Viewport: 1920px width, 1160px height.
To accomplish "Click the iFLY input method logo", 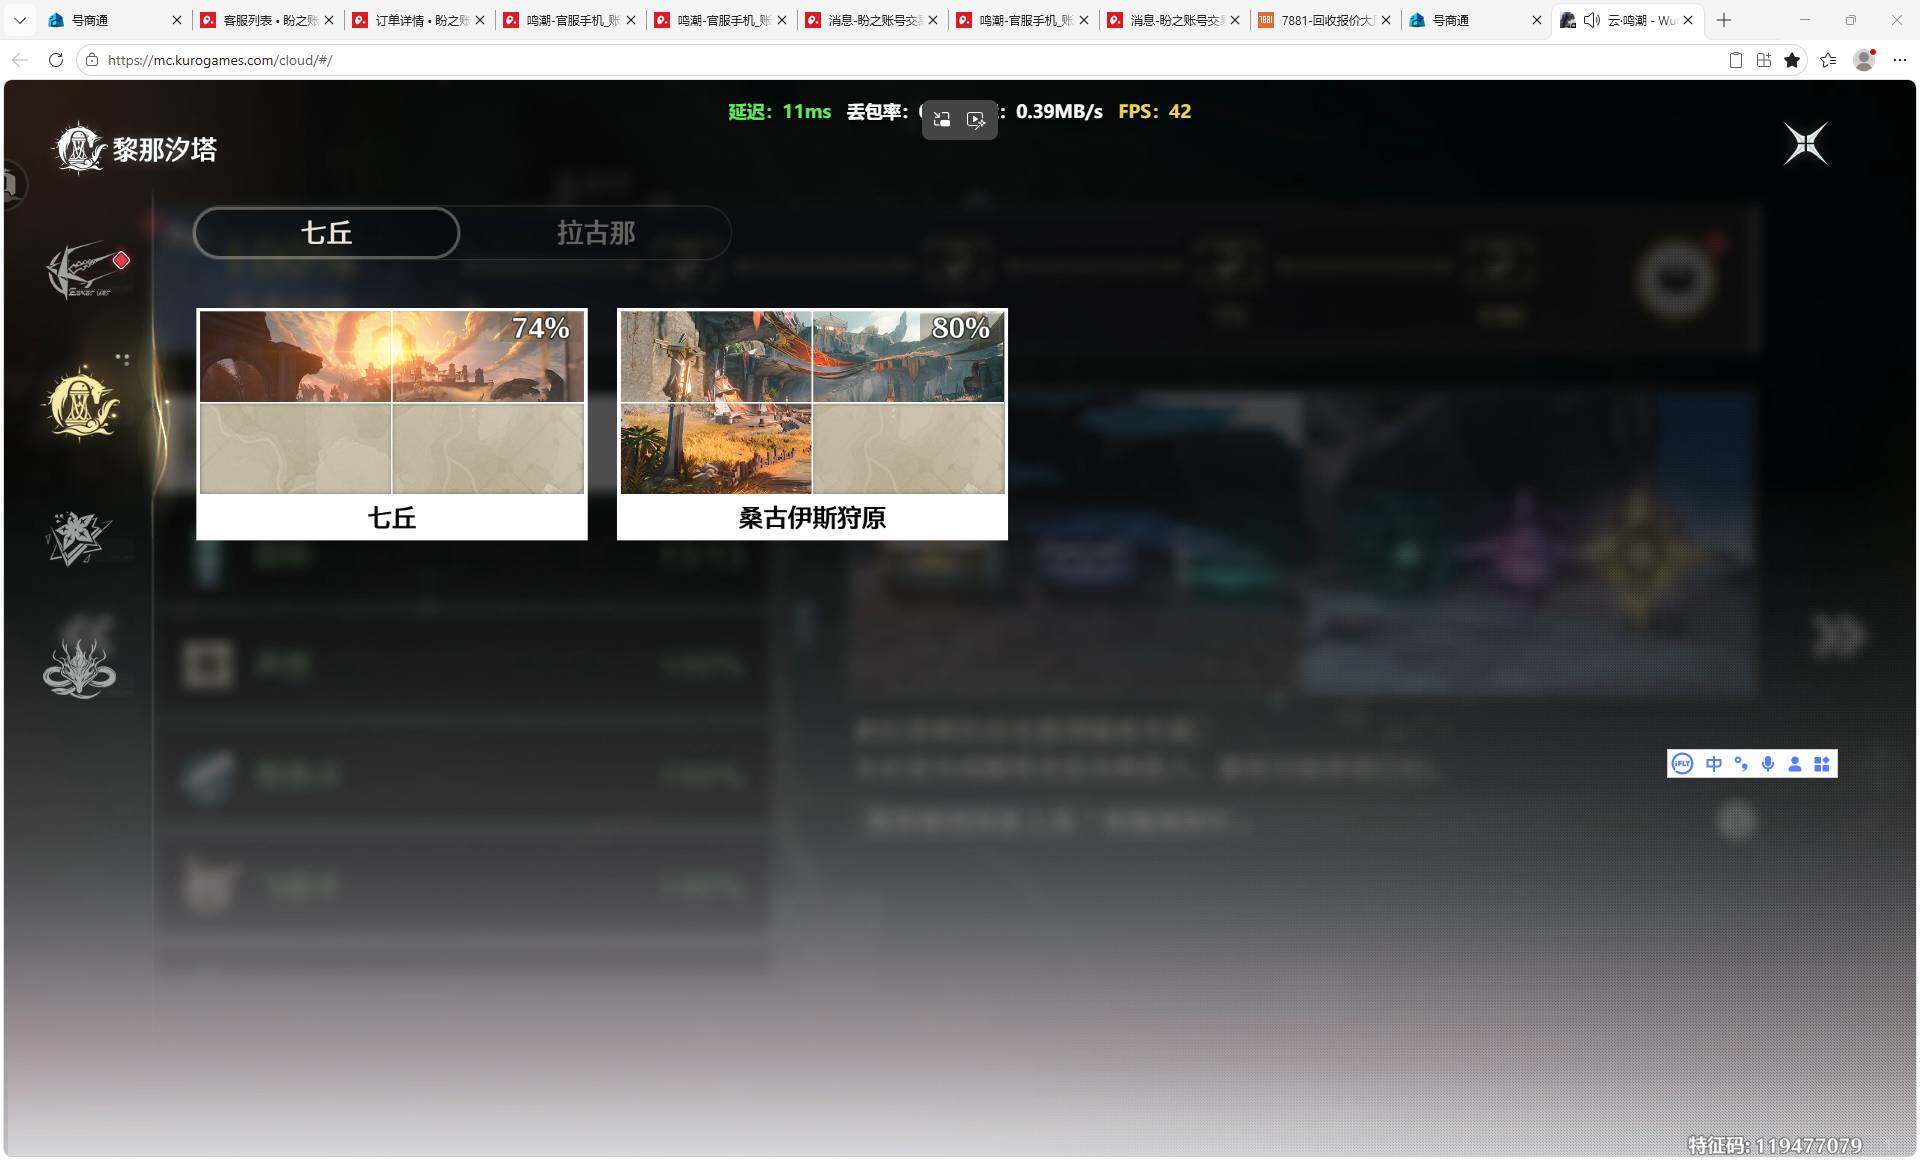I will tap(1683, 764).
